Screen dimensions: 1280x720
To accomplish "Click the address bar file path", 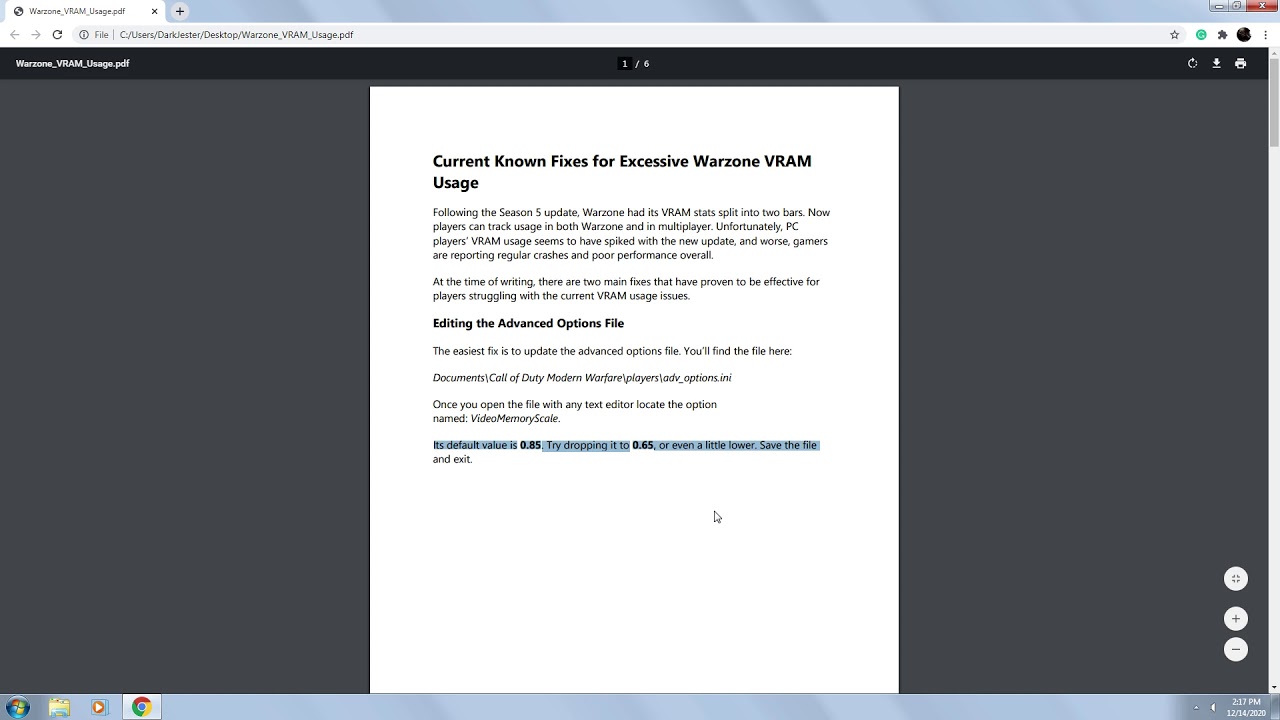I will coord(236,34).
